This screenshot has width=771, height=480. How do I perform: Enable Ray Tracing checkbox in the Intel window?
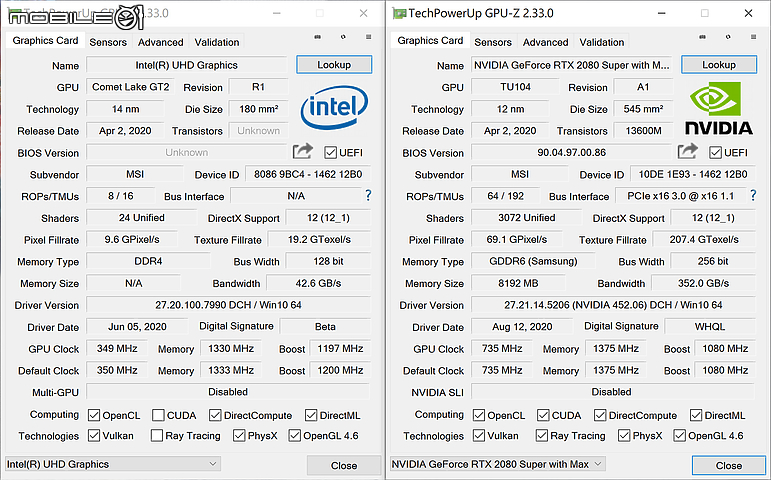pos(157,436)
